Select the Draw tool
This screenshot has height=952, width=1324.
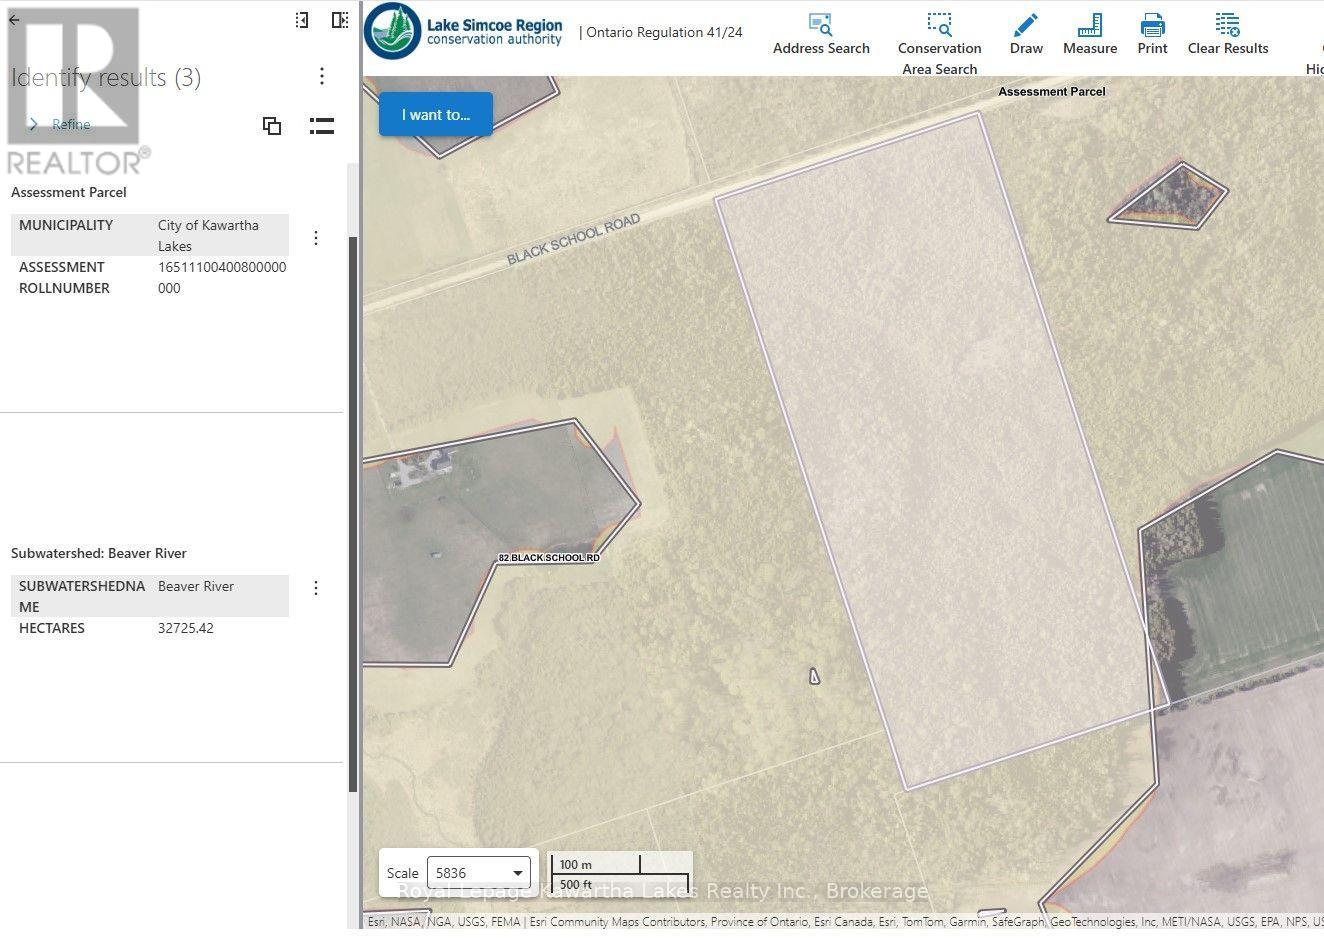[1026, 34]
